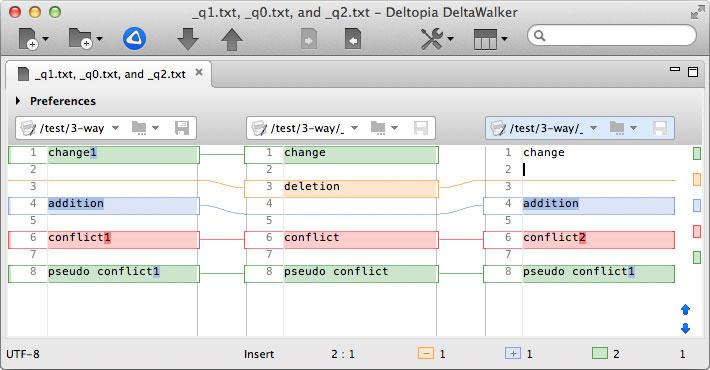Focus the toolbar search field

(x=612, y=35)
